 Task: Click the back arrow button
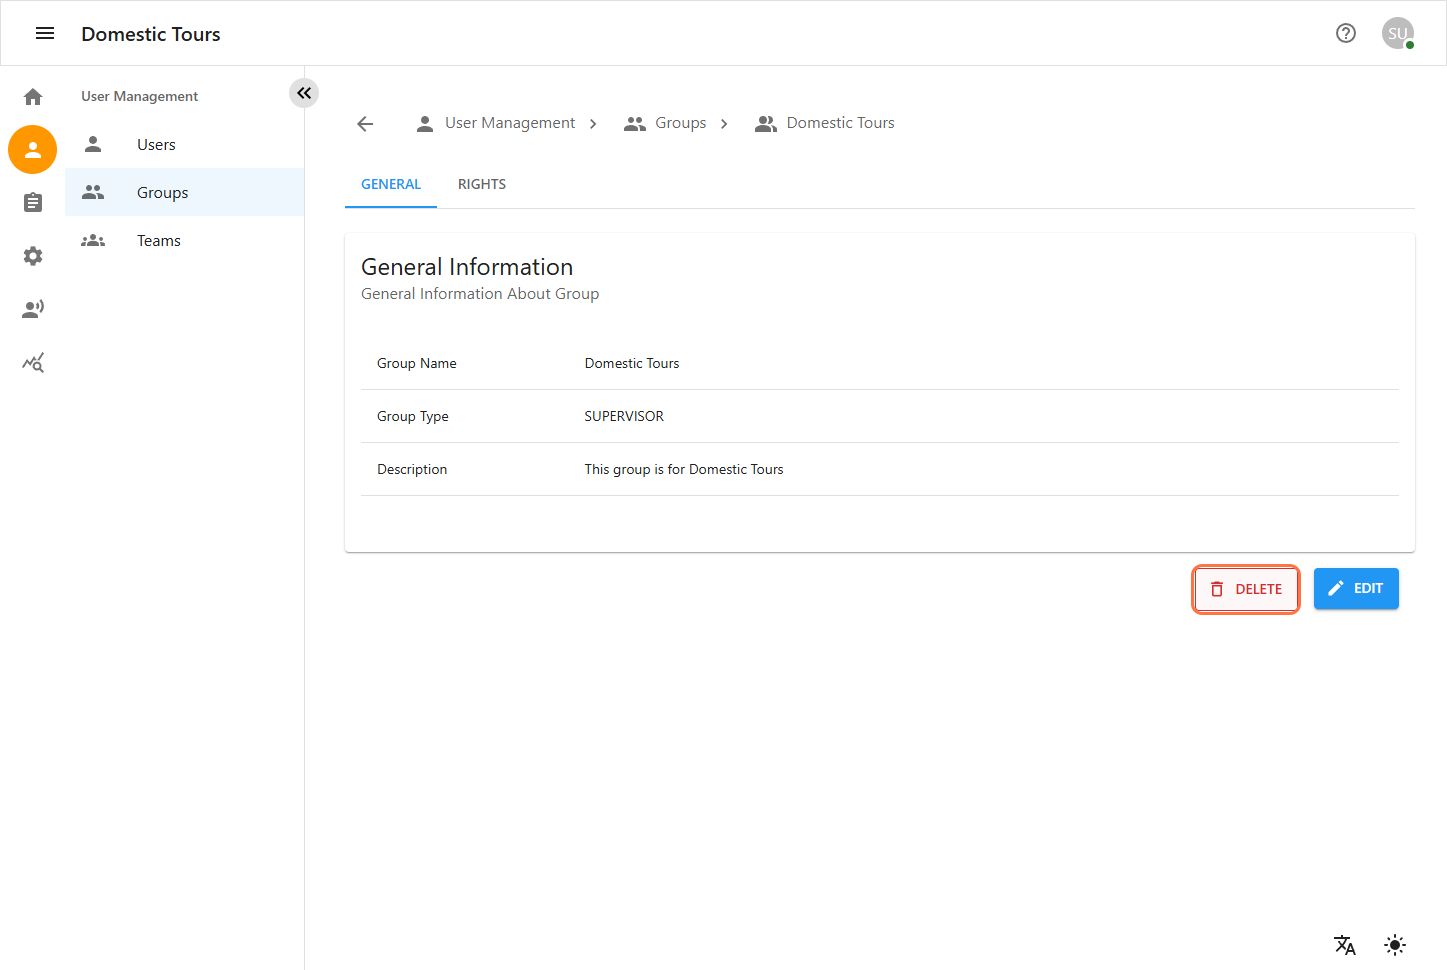tap(365, 124)
